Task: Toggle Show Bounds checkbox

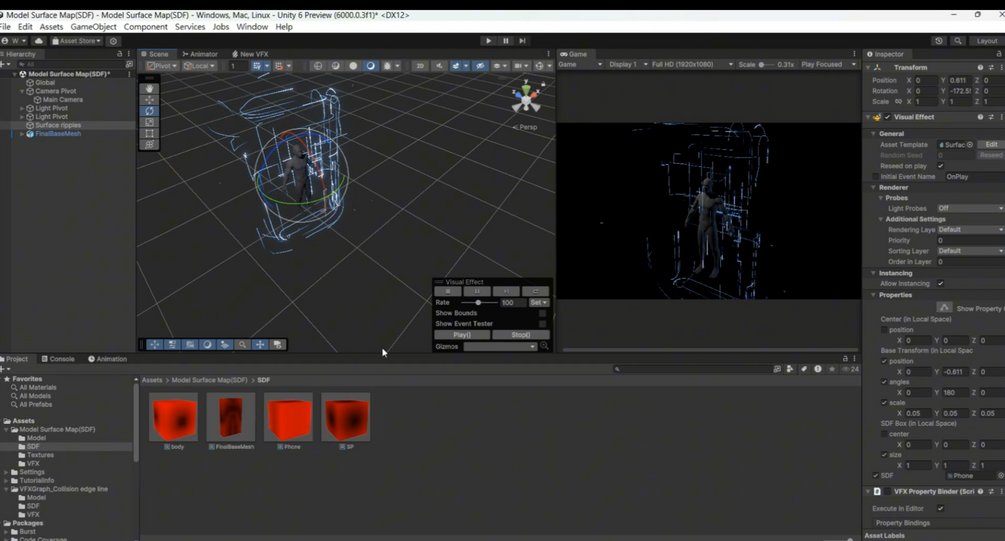Action: [x=542, y=313]
